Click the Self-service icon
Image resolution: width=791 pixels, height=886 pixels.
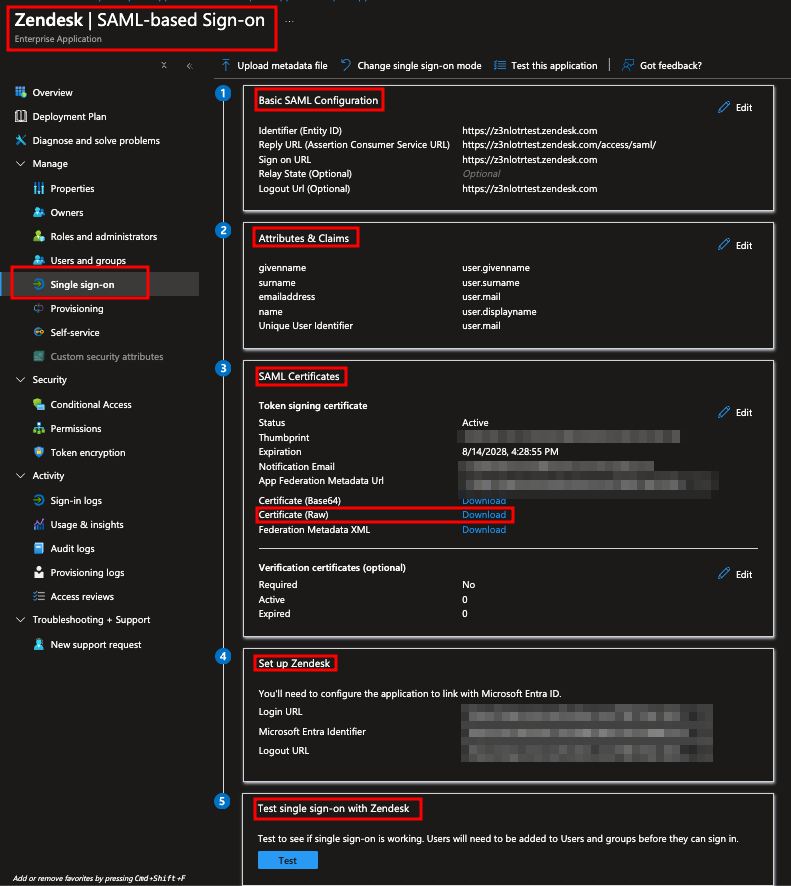[39, 332]
